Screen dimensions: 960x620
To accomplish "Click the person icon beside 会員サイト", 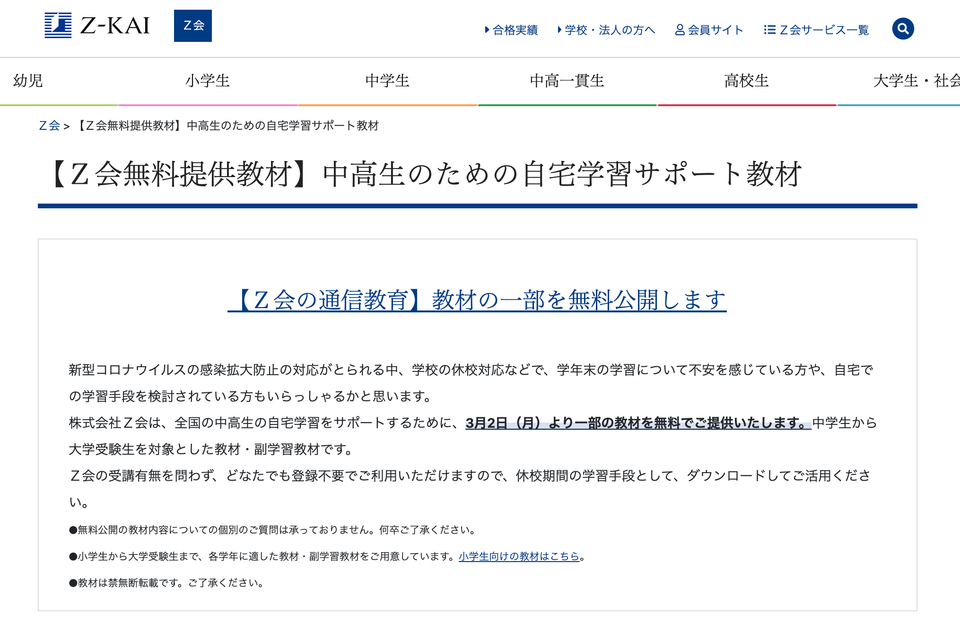I will point(680,29).
